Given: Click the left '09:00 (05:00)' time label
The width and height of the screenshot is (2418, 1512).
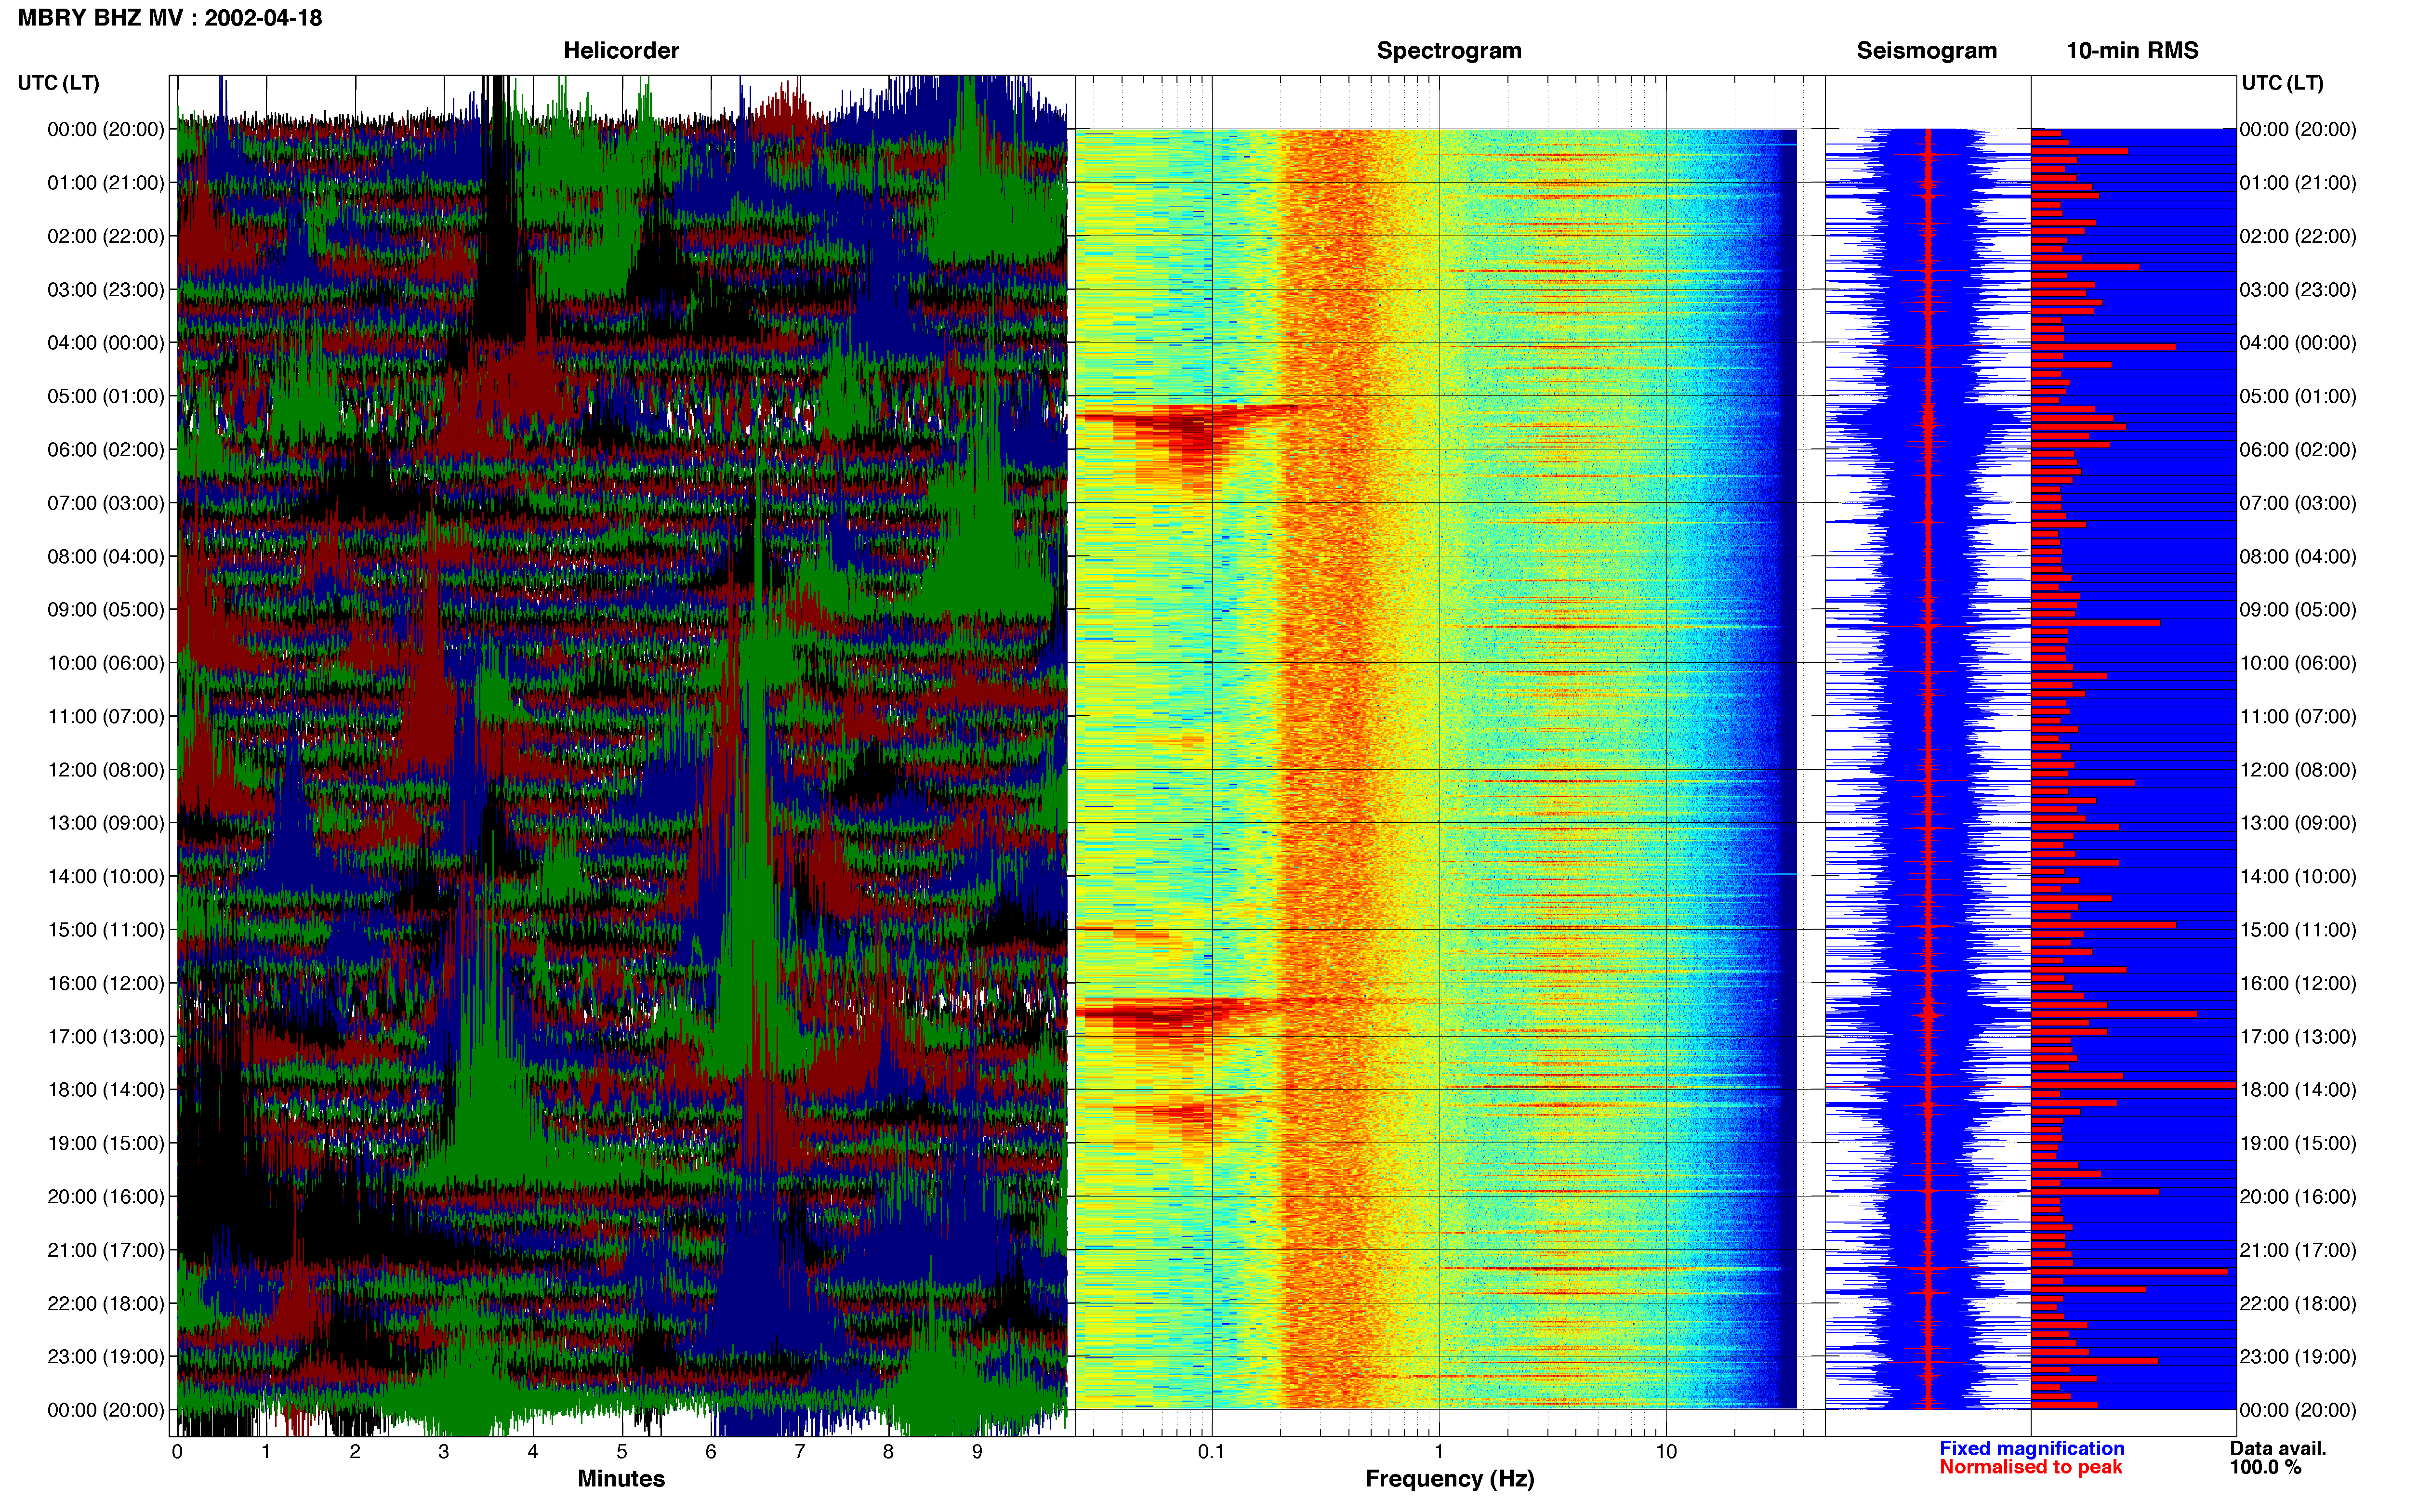Looking at the screenshot, I should 106,610.
